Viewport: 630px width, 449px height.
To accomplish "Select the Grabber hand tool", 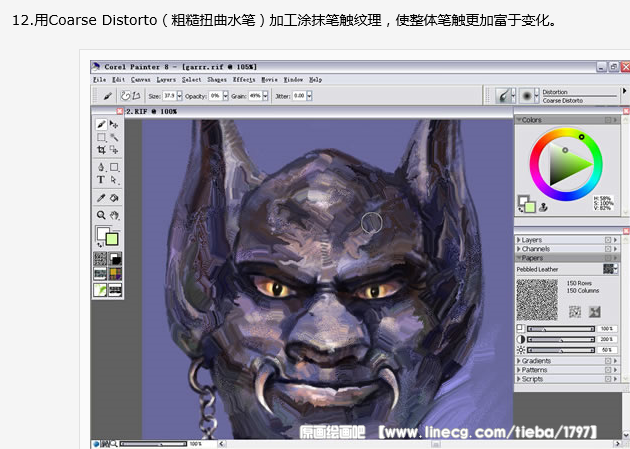I will (x=114, y=215).
